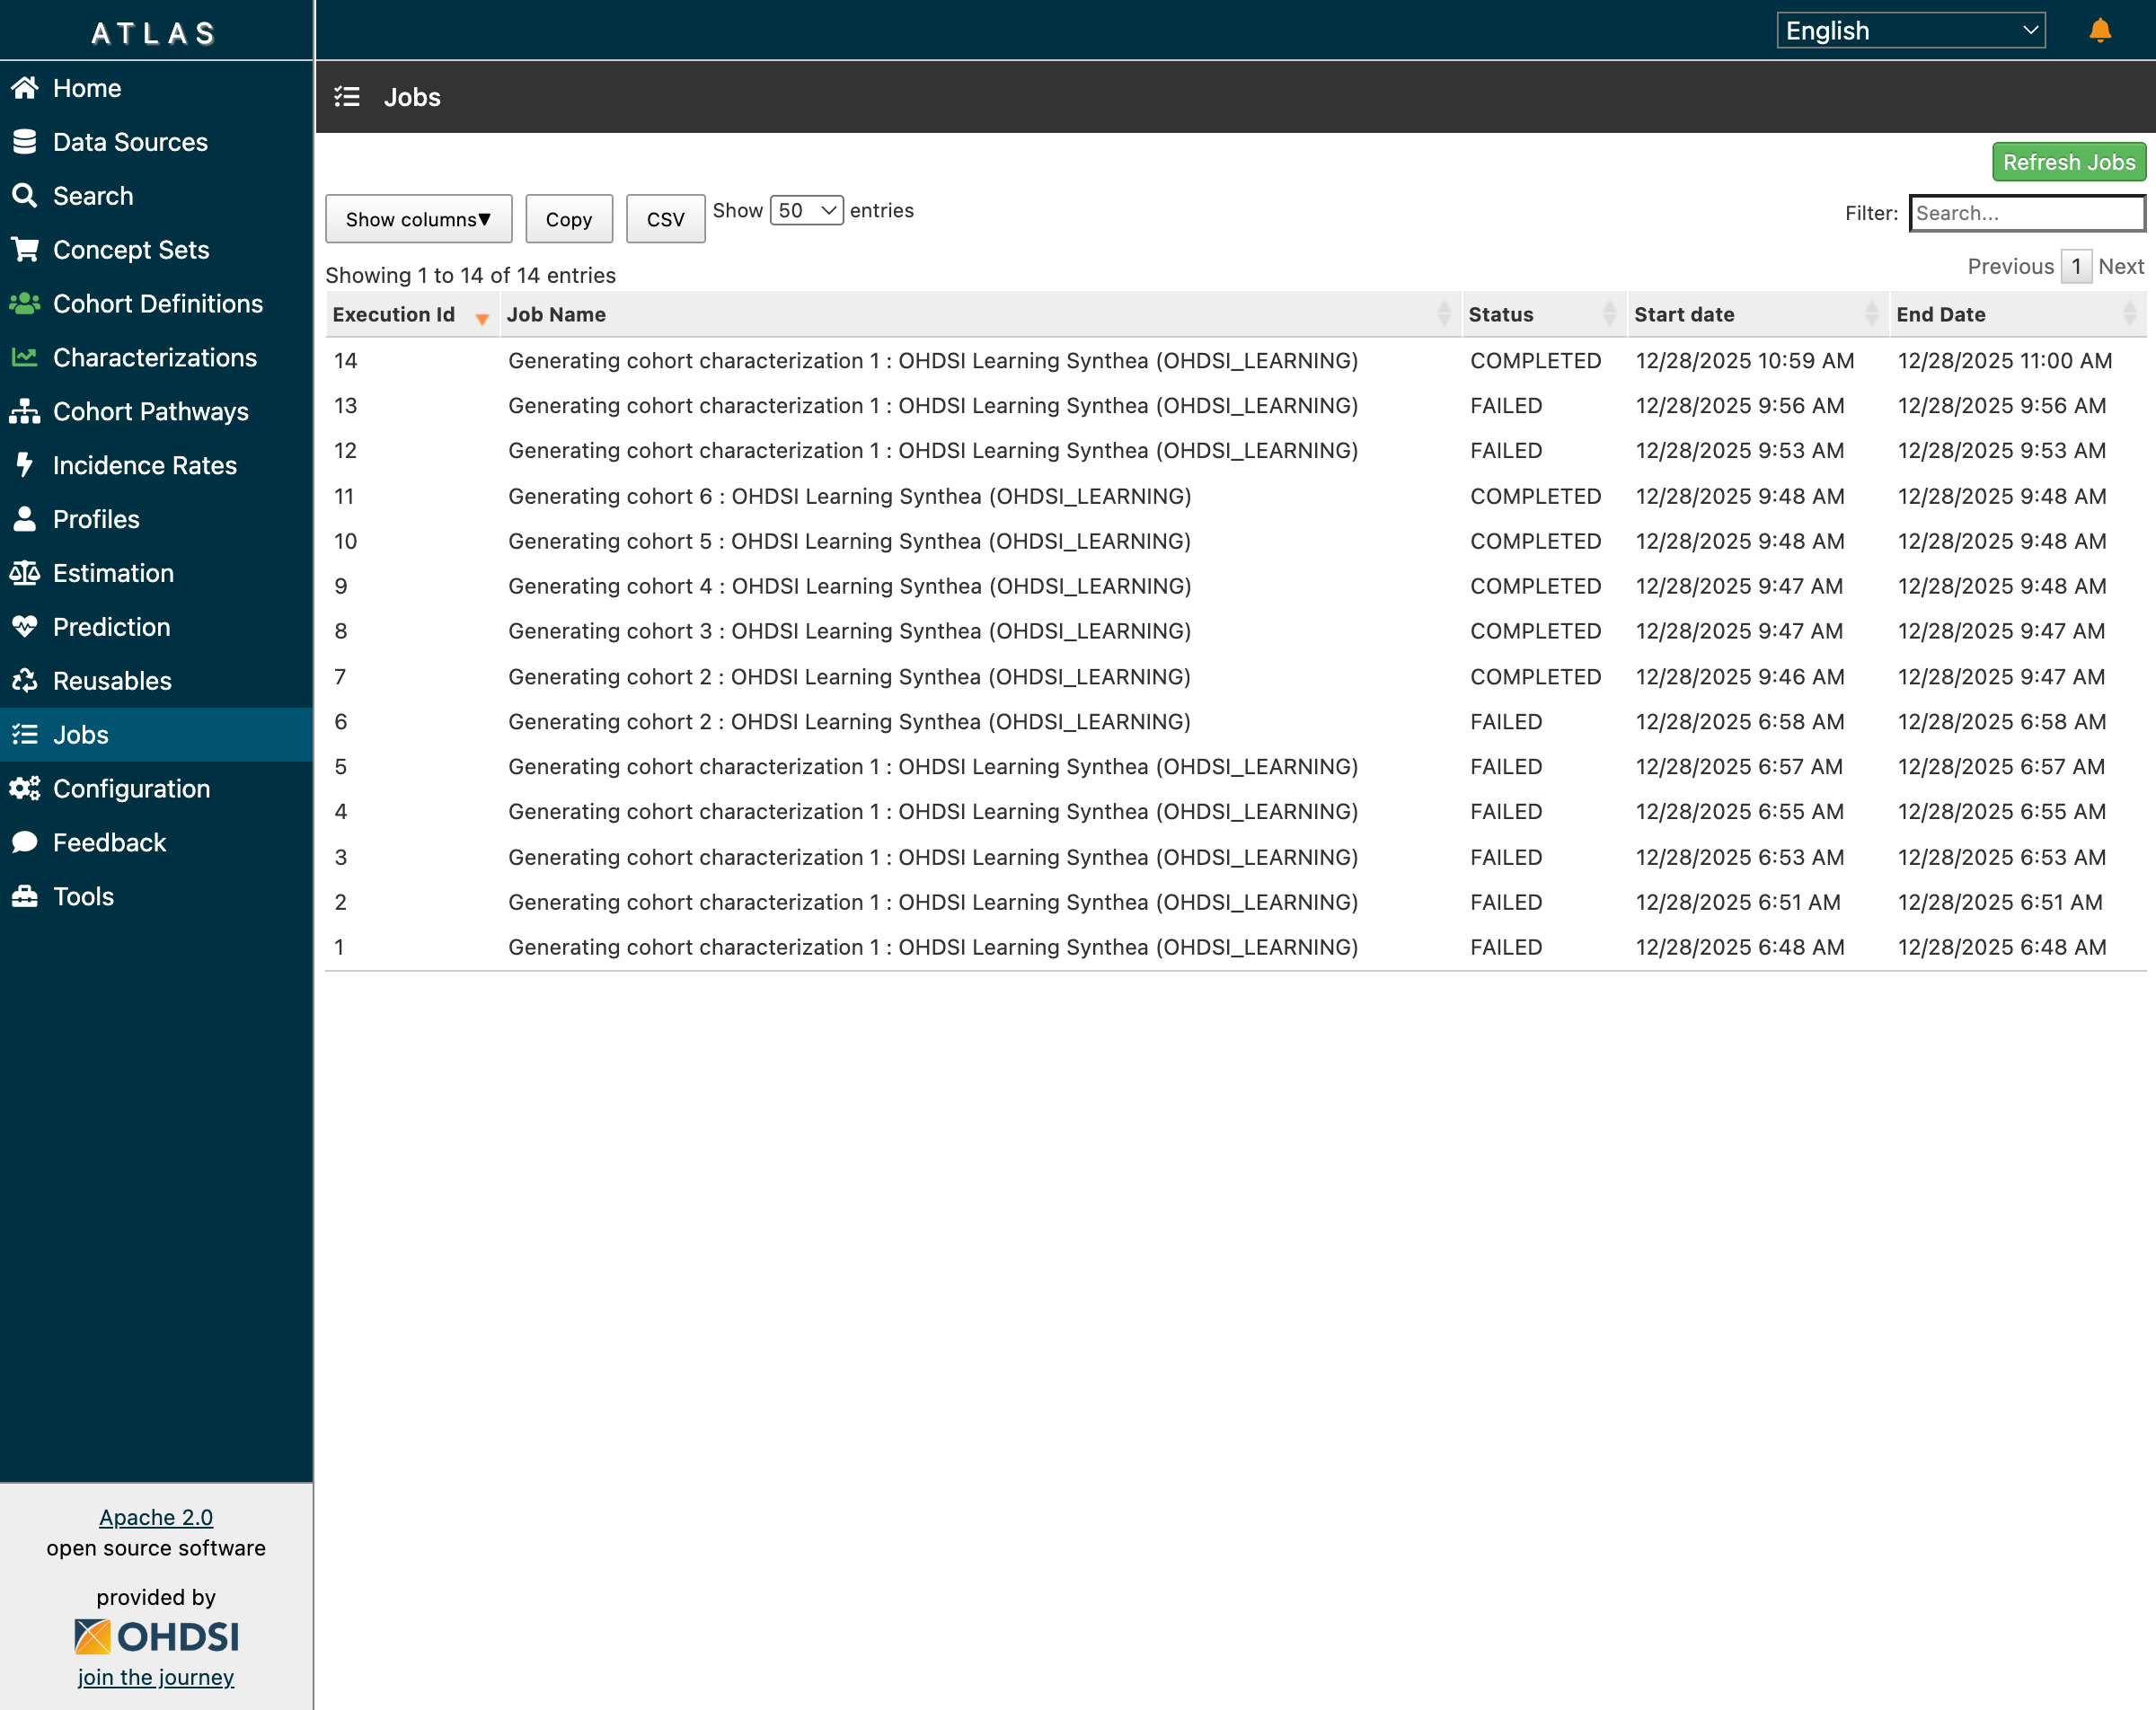The width and height of the screenshot is (2156, 1710).
Task: Click the Estimation balance scale icon
Action: click(x=25, y=573)
